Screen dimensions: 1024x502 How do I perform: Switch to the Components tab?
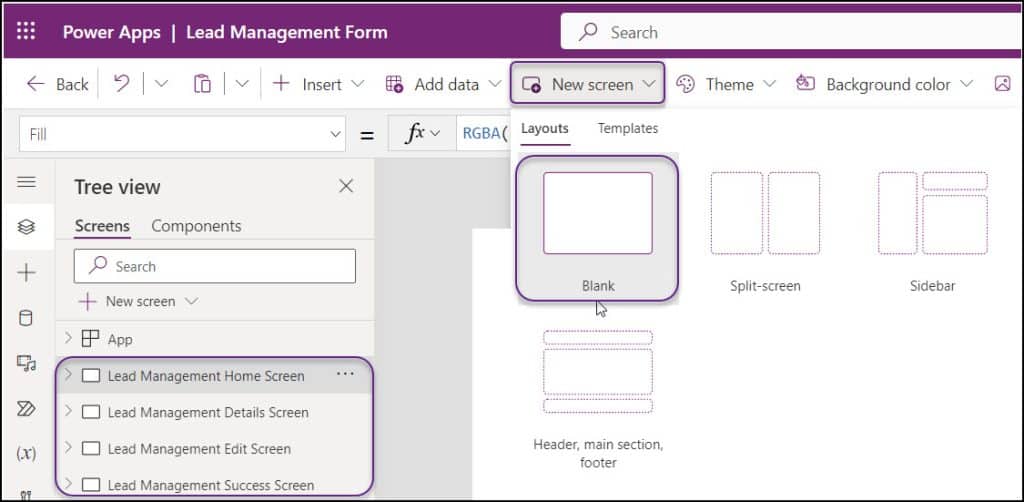click(197, 226)
